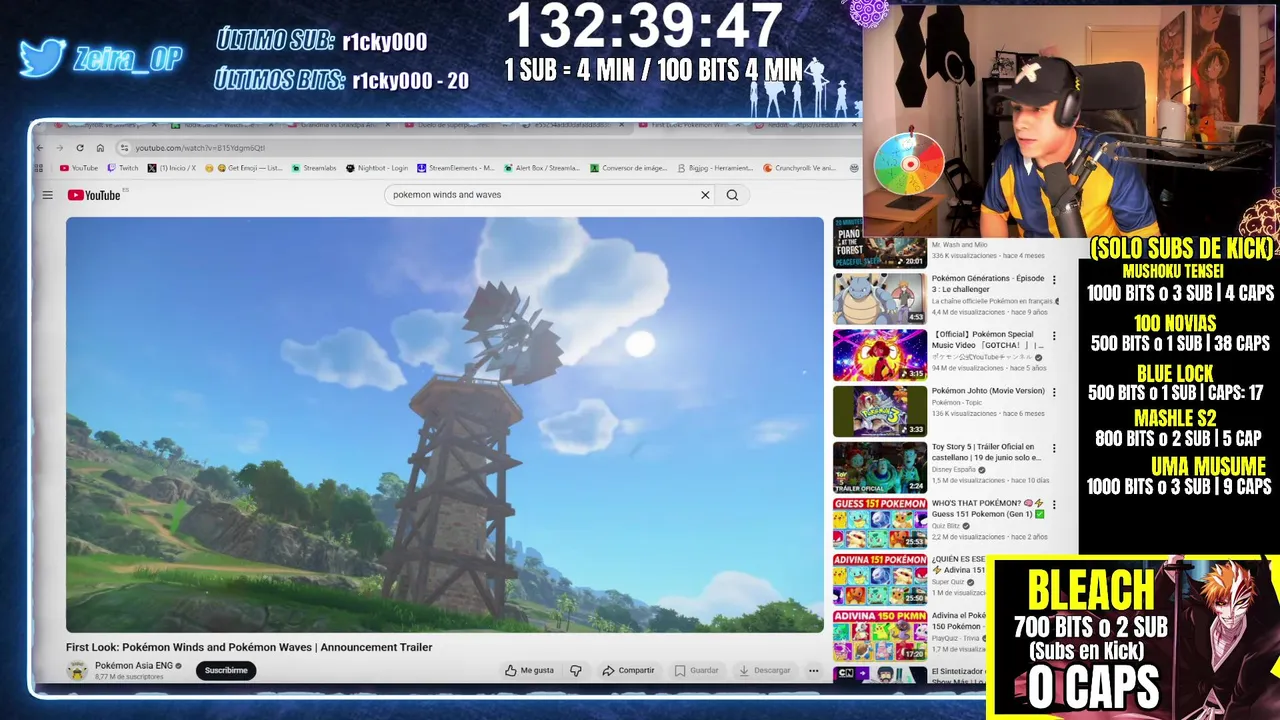Open site info icon in address bar

(127, 148)
